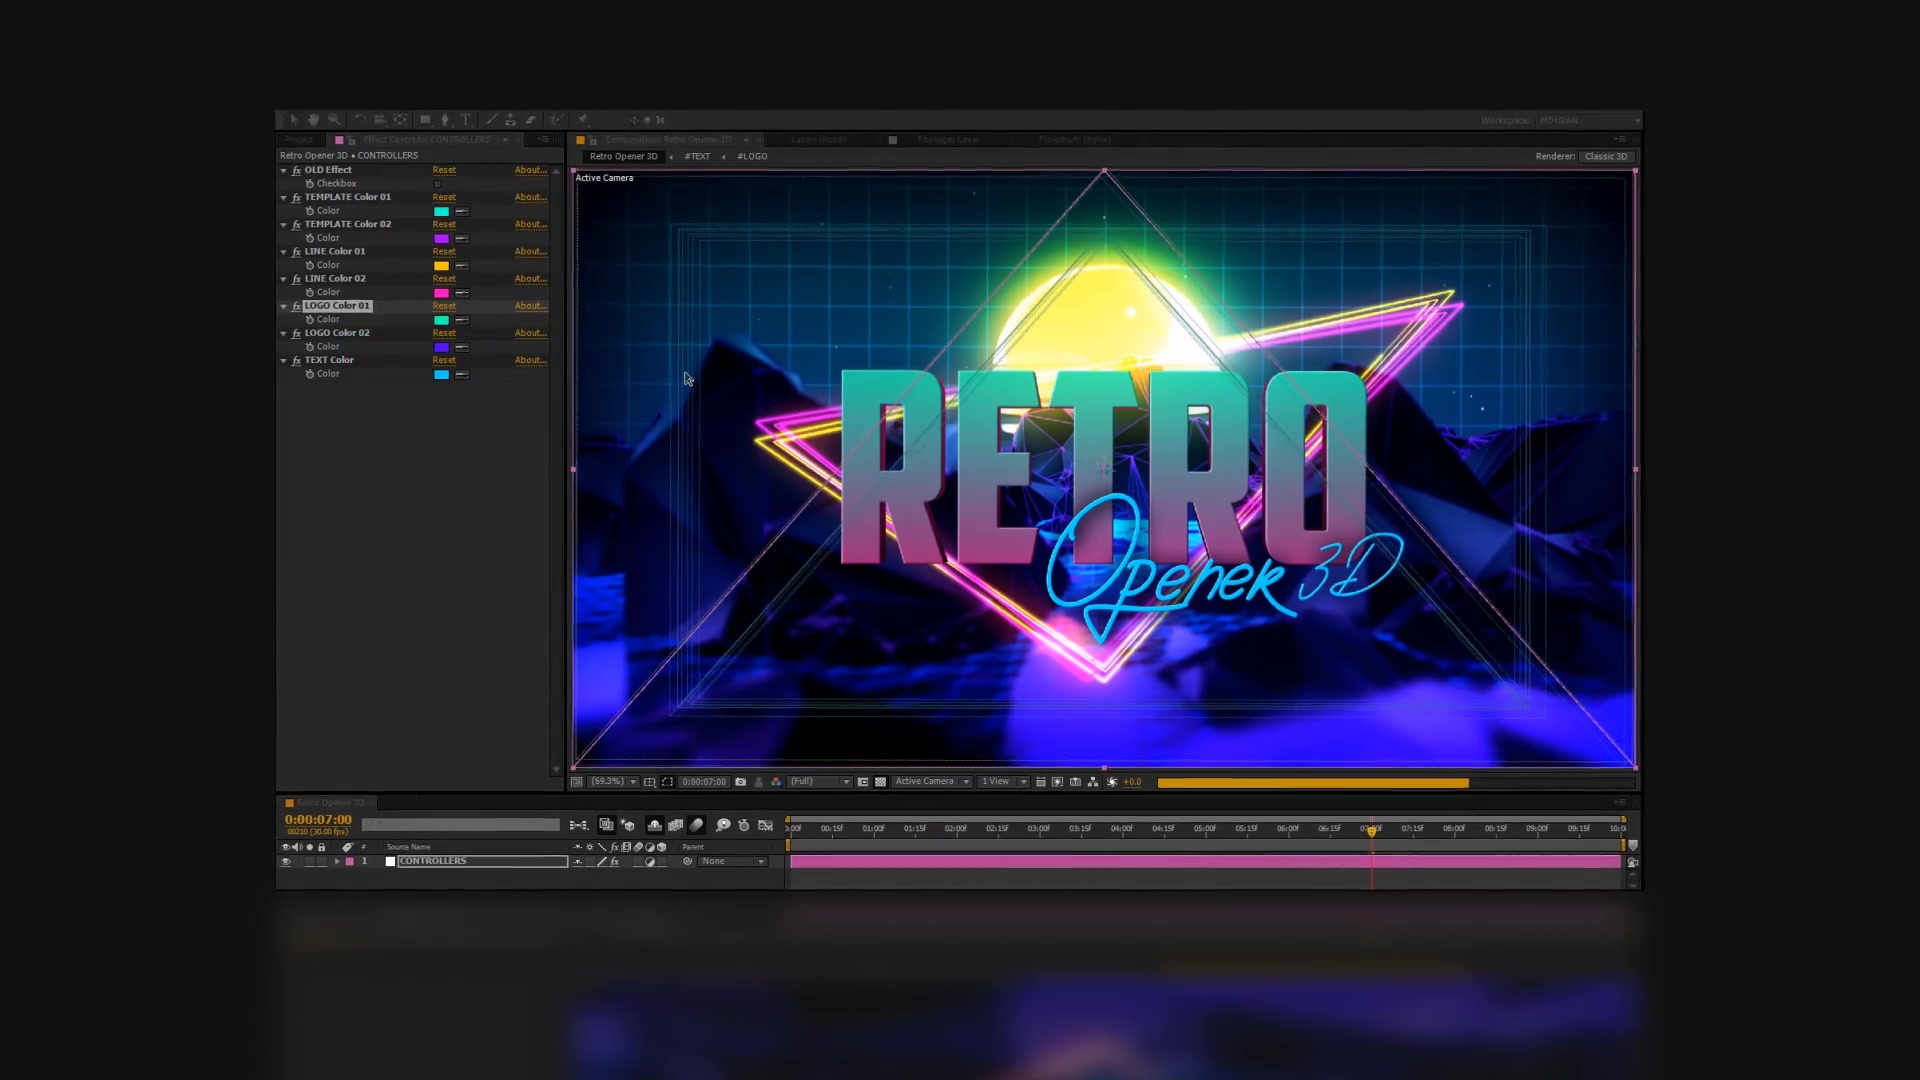
Task: Collapse the TEXT Color group
Action: (x=284, y=360)
